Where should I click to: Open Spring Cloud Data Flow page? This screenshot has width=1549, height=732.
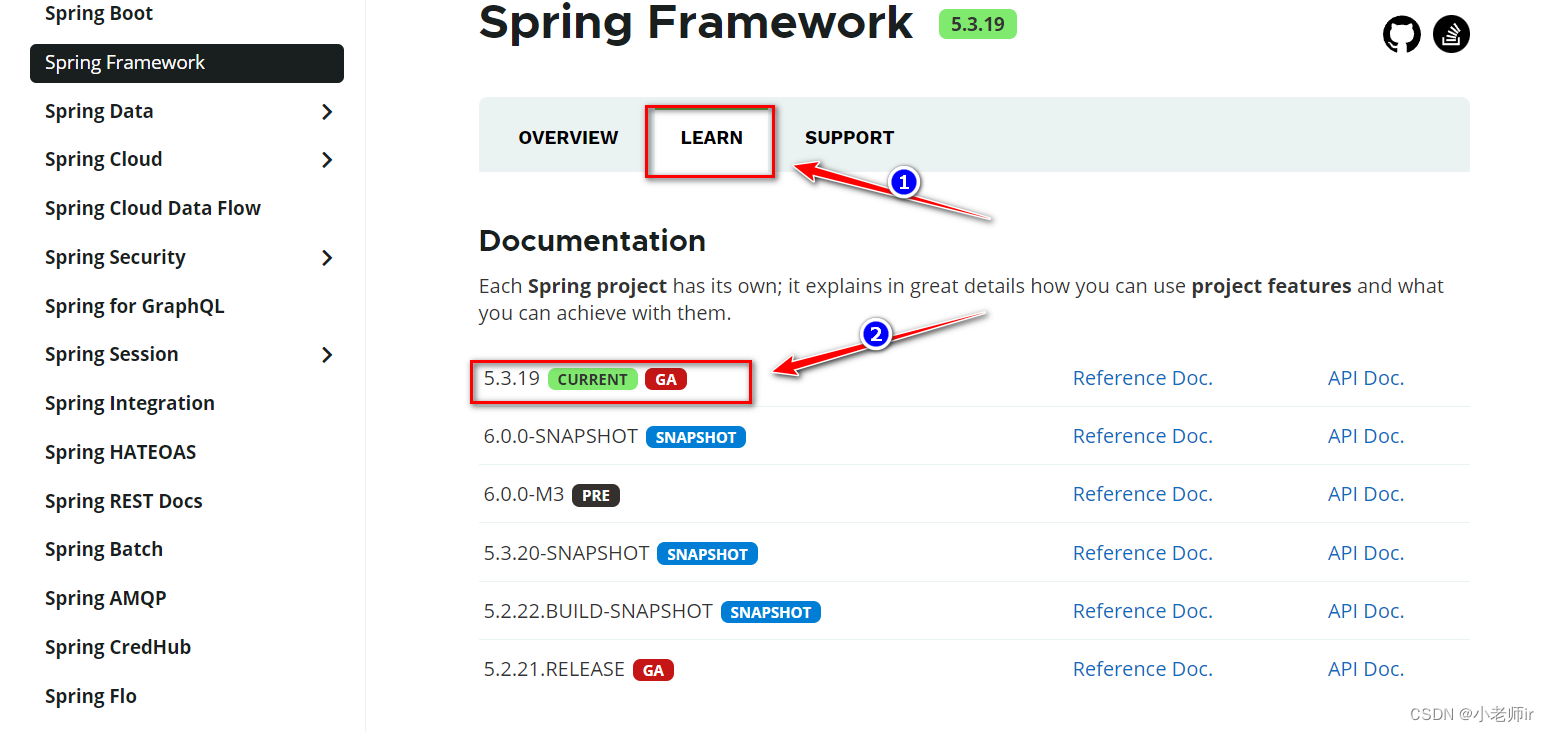[153, 208]
